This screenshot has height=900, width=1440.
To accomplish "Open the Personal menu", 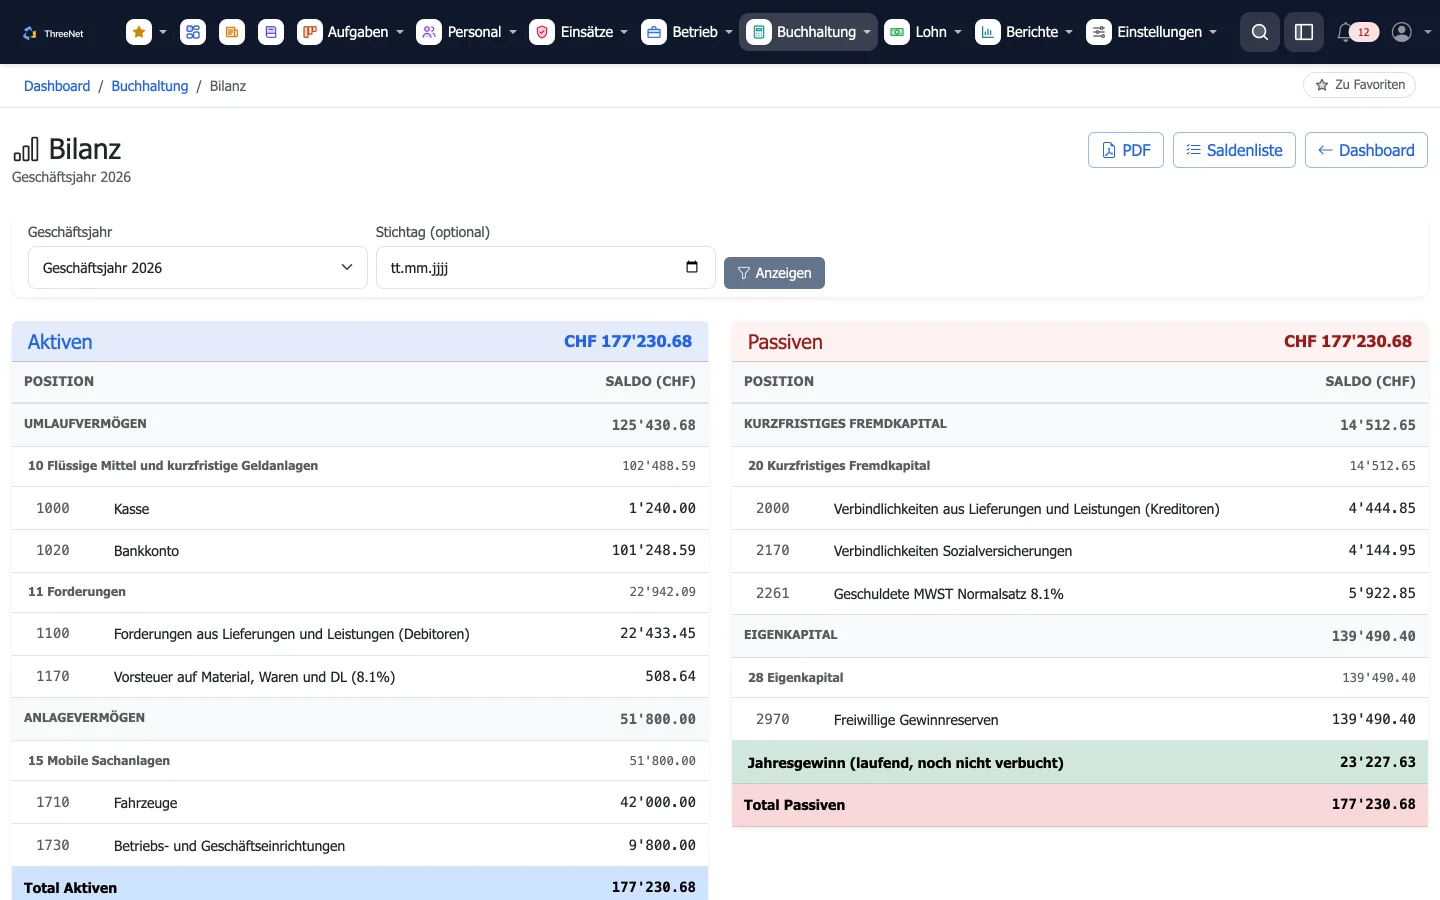I will [x=467, y=32].
